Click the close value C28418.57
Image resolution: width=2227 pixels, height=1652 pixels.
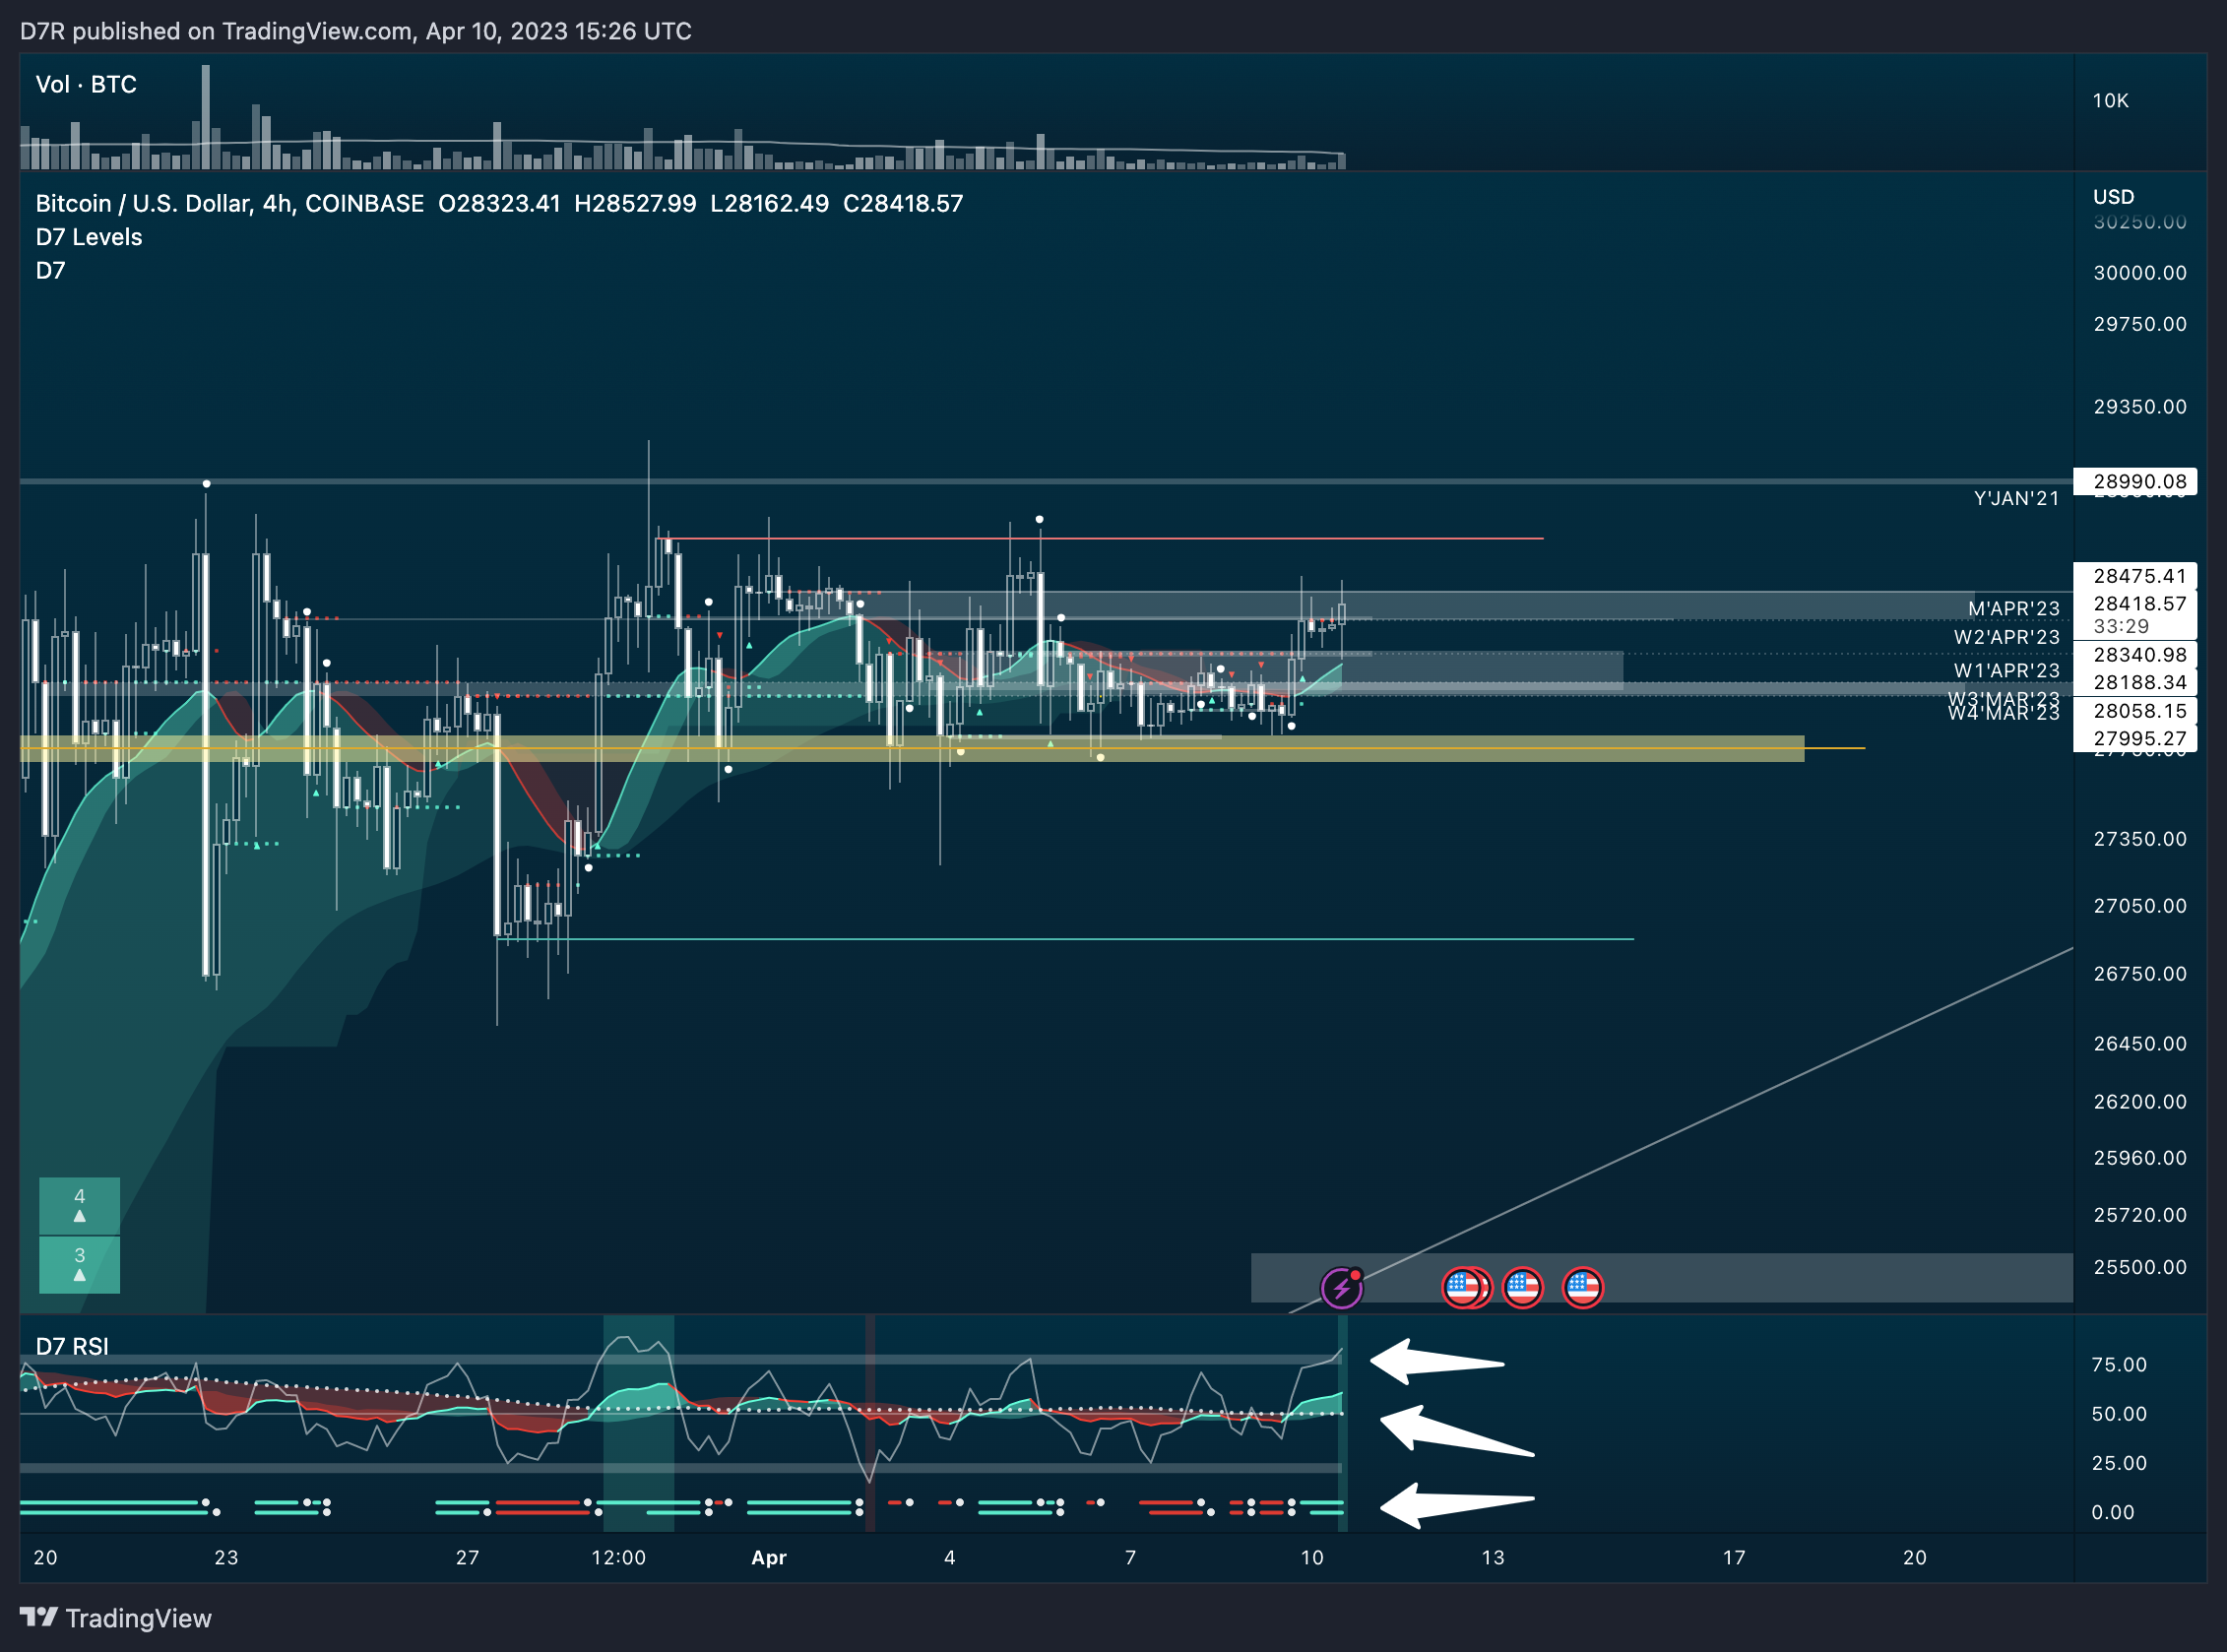click(903, 204)
